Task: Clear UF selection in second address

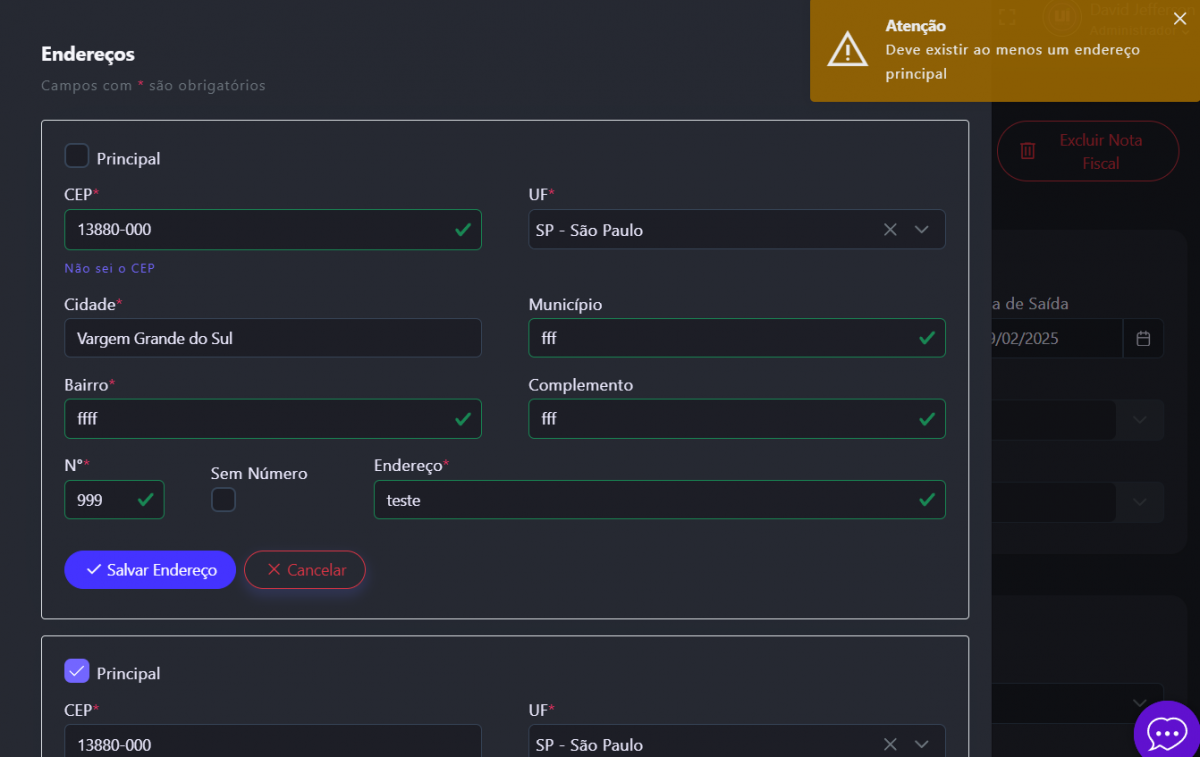Action: tap(890, 744)
